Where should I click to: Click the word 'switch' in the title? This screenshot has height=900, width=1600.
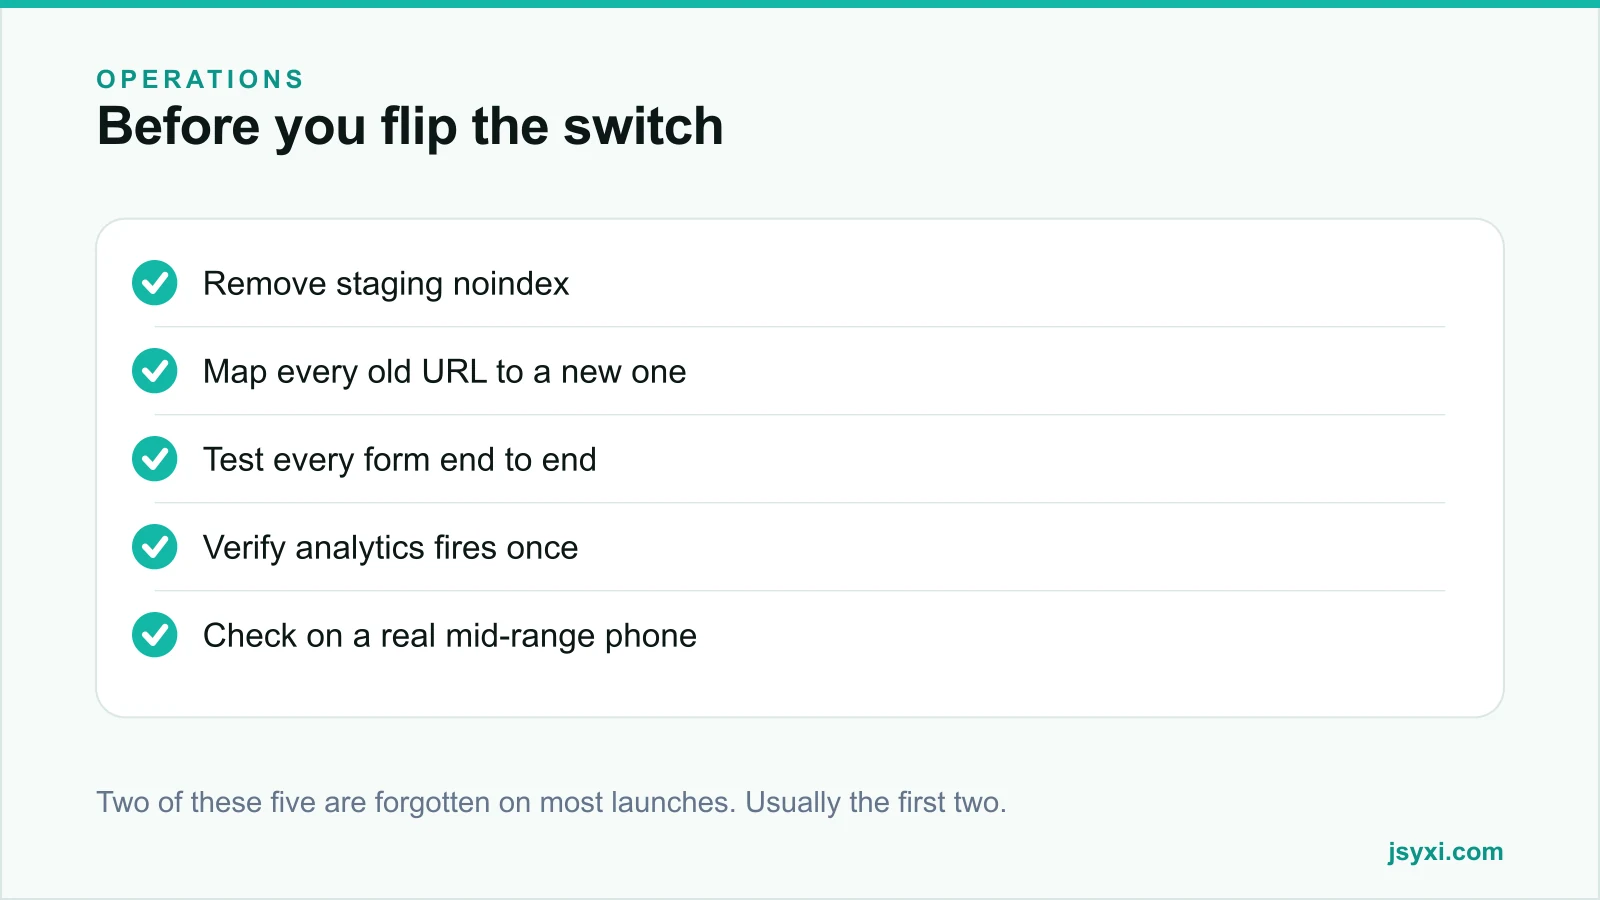click(x=643, y=127)
